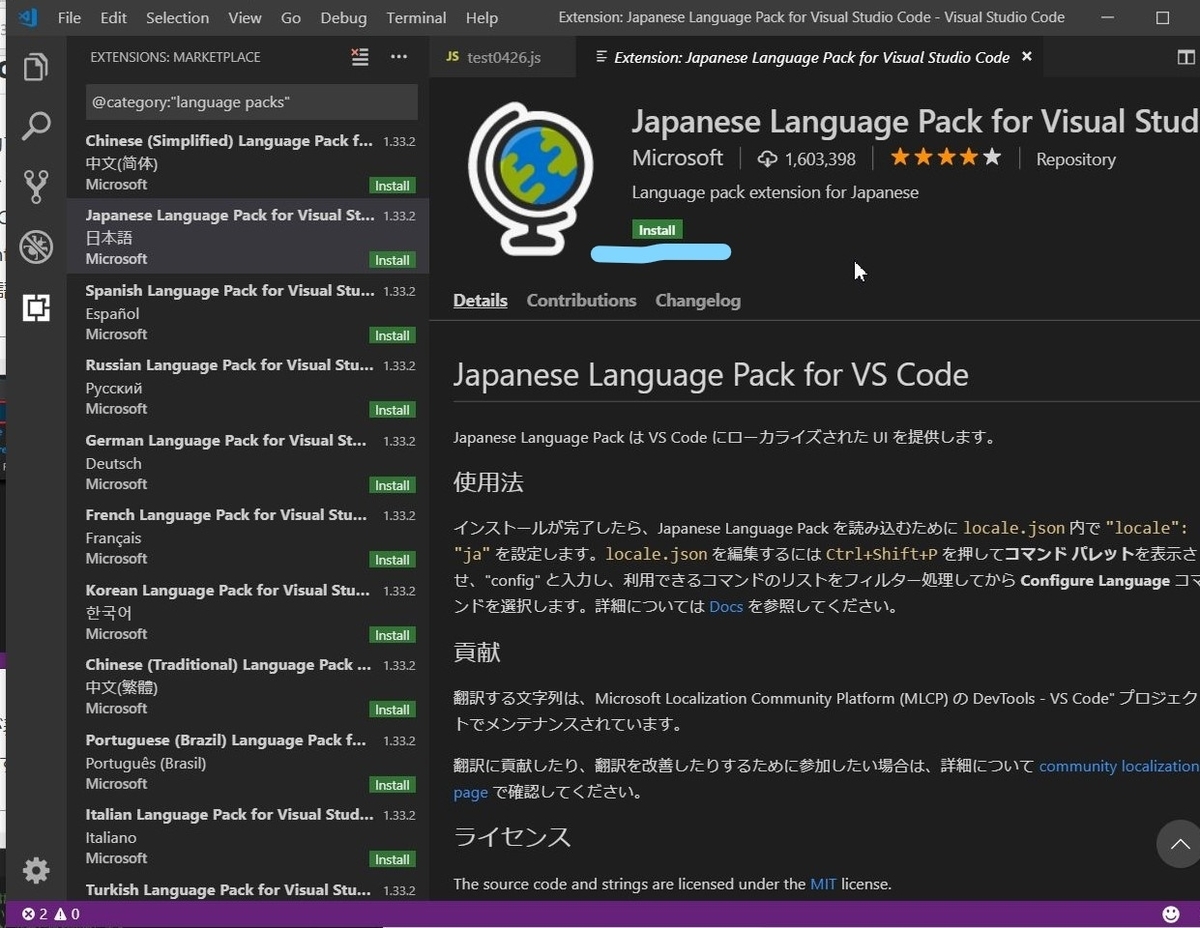
Task: Select Turkish Language Pack list entry
Action: 248,888
